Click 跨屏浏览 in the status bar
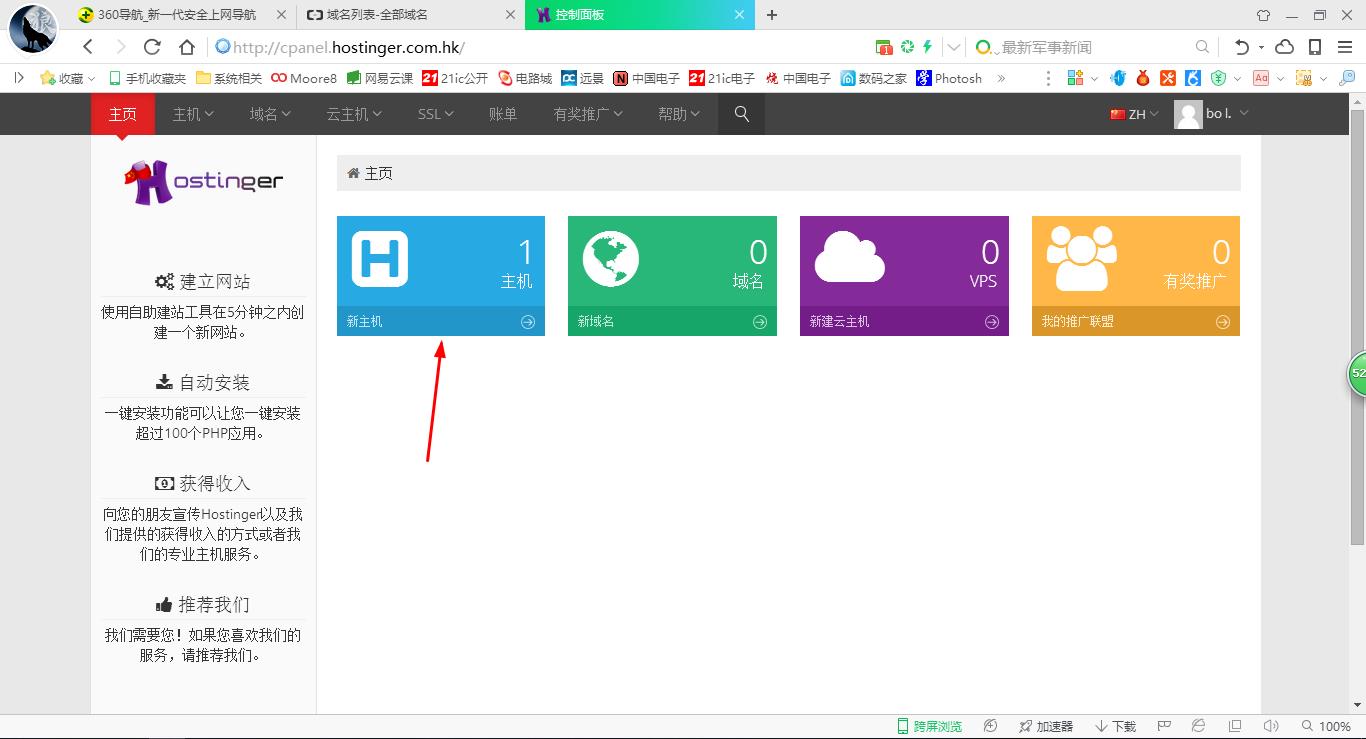This screenshot has width=1366, height=739. pyautogui.click(x=929, y=726)
